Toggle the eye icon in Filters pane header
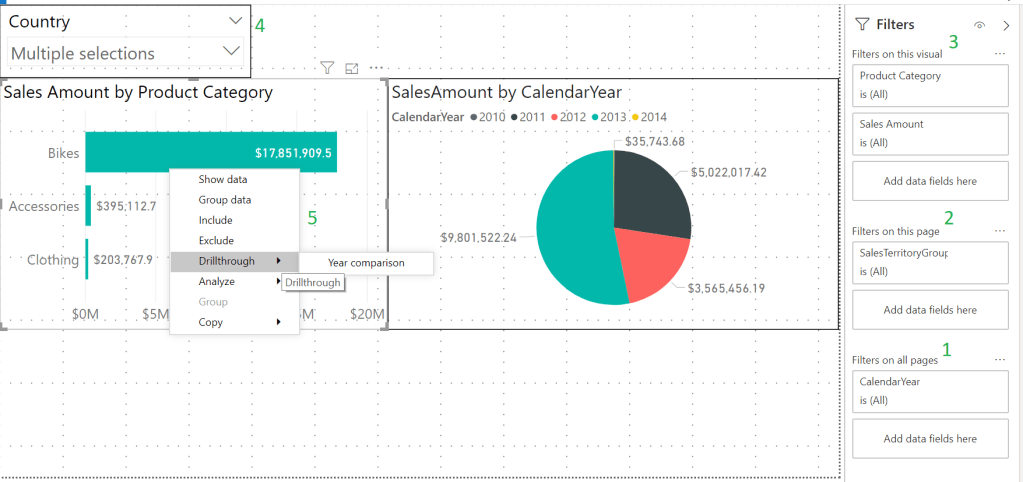1023x482 pixels. [x=979, y=25]
